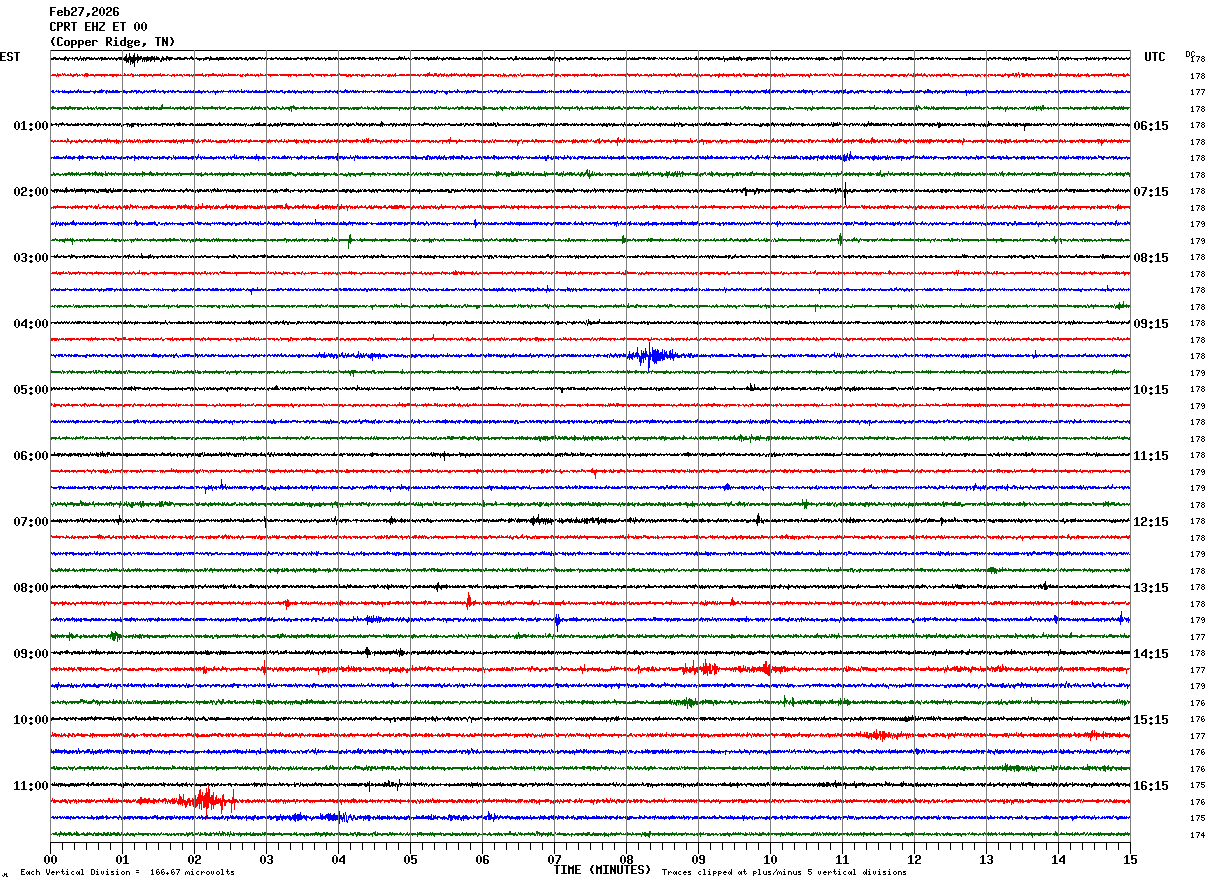The image size is (1210, 886).
Task: Select the 03:00 EST row label
Action: (31, 258)
